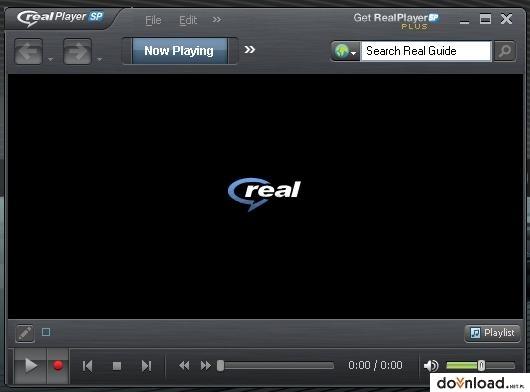Skip to the next track
Viewport: 530px width, 392px height.
point(146,366)
